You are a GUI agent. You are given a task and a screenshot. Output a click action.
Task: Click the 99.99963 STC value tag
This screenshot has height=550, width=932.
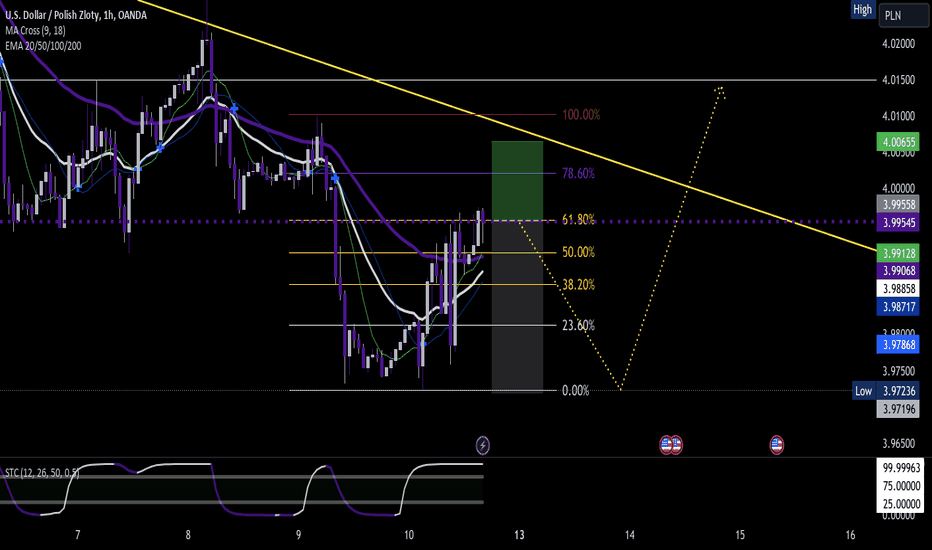(901, 468)
